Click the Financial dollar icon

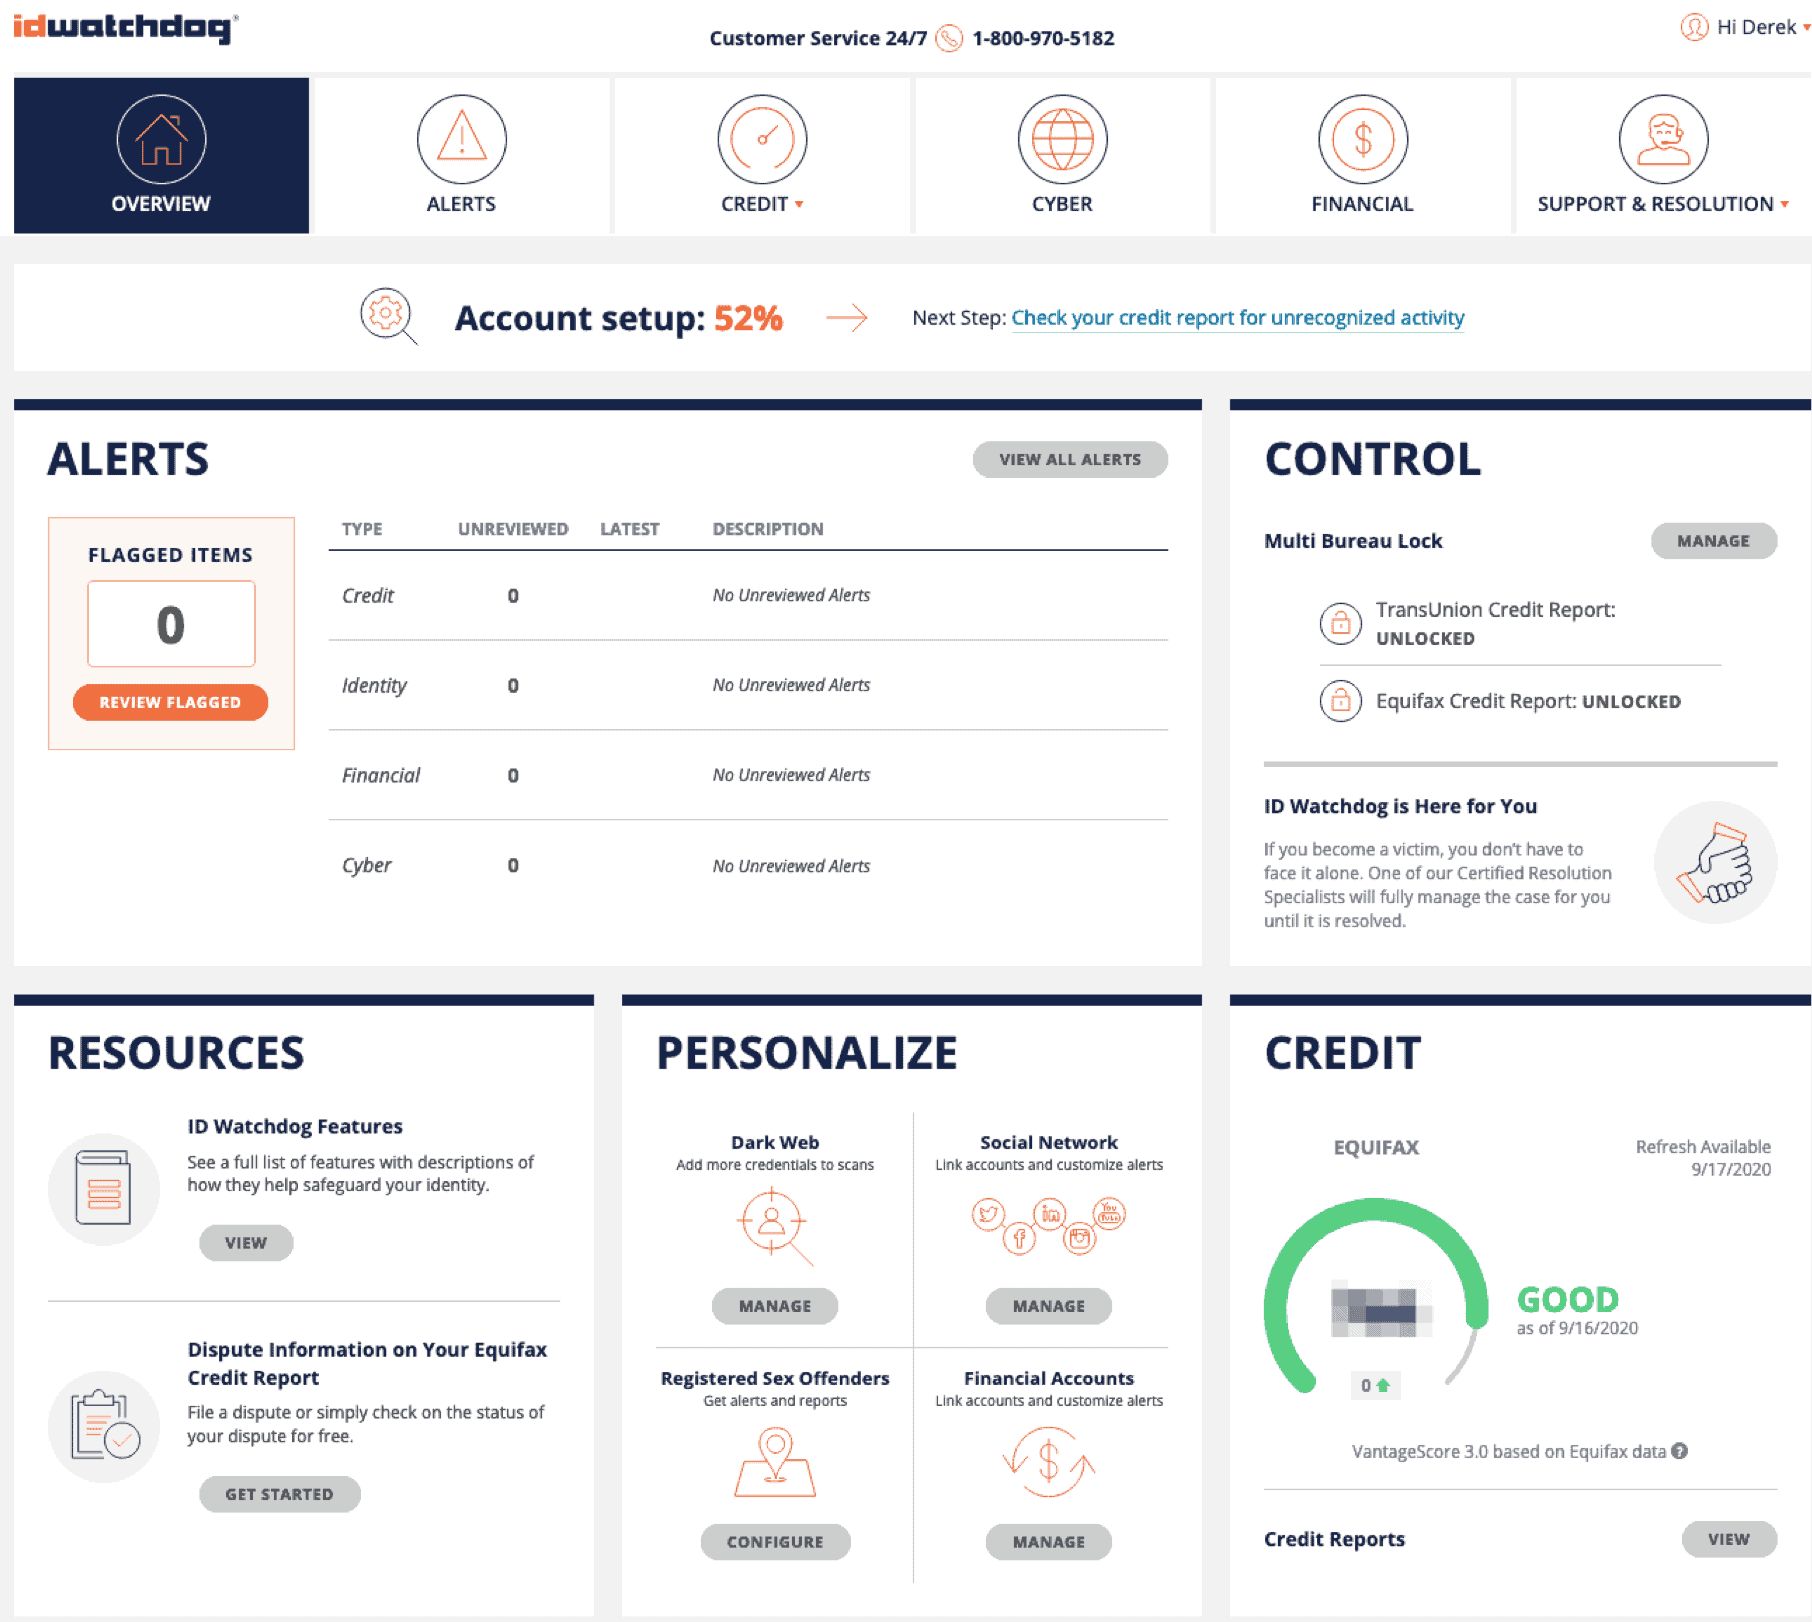click(x=1363, y=139)
